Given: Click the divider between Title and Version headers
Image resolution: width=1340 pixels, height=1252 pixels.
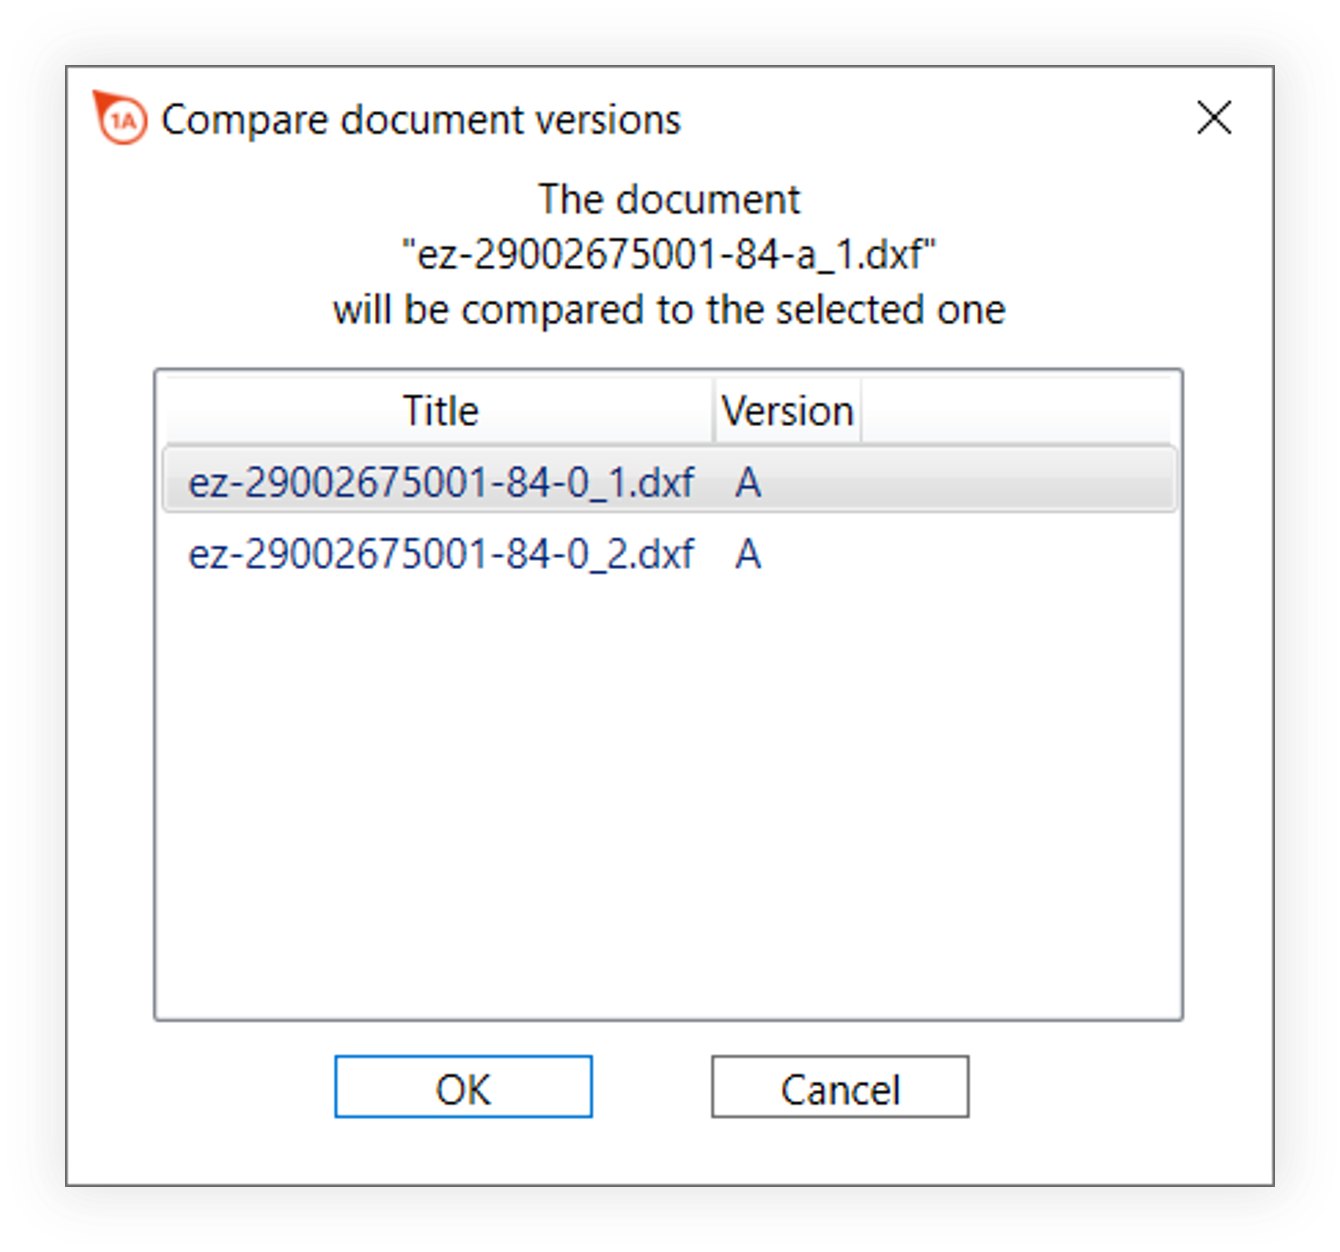Looking at the screenshot, I should tap(714, 411).
